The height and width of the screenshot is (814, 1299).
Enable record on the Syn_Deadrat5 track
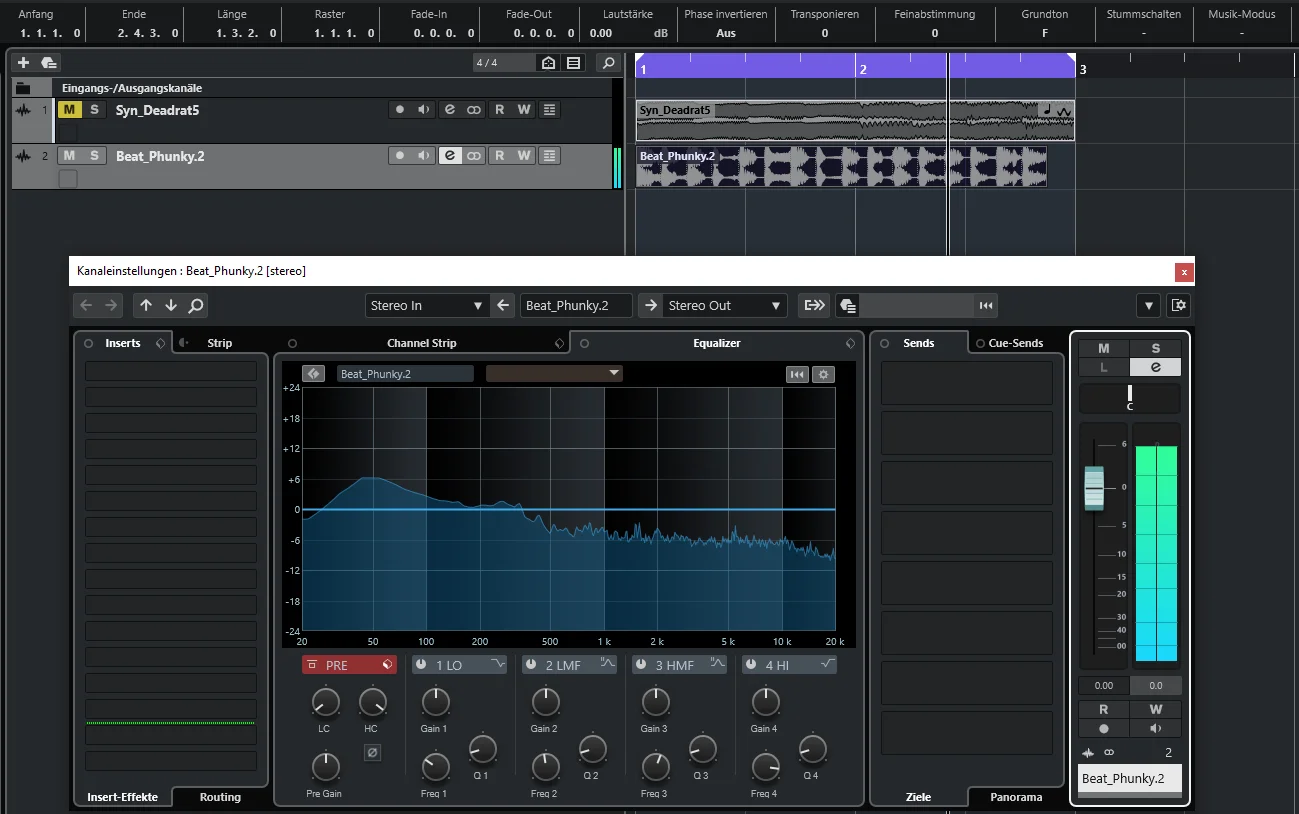point(400,110)
